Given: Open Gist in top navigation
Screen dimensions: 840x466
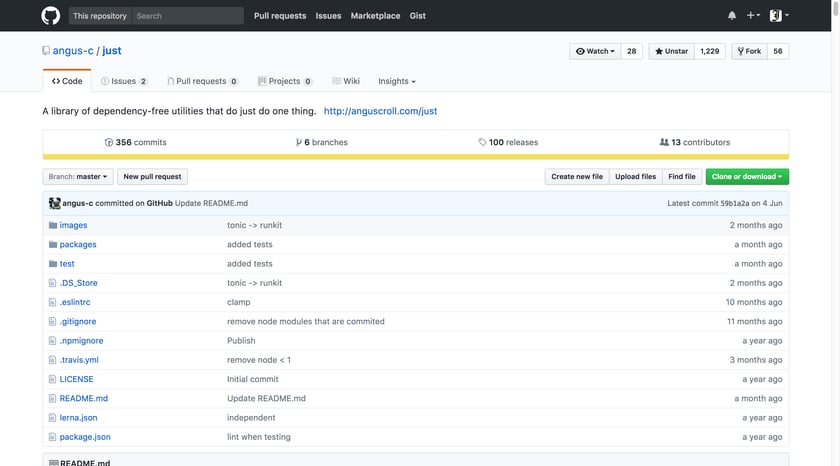Looking at the screenshot, I should pyautogui.click(x=418, y=16).
